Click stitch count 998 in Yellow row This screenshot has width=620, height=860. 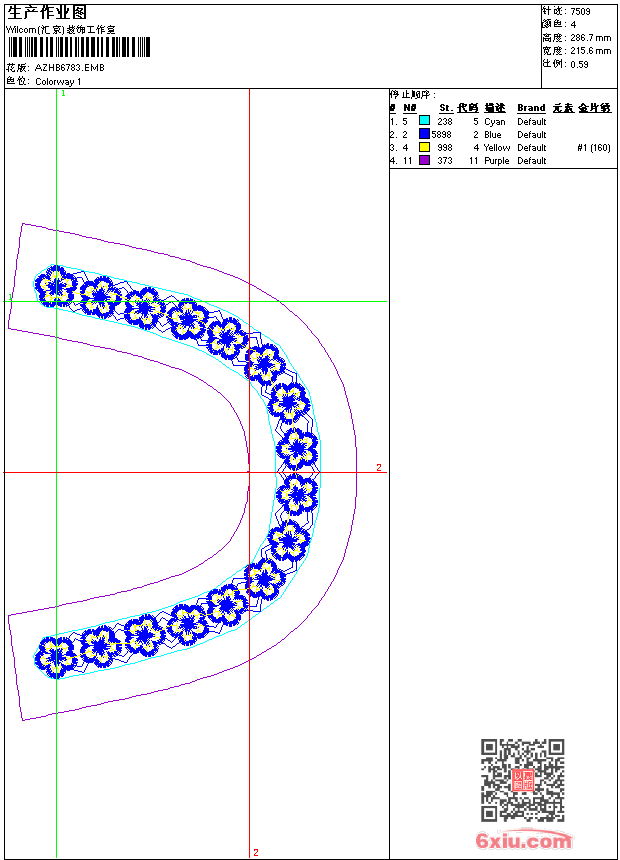445,148
